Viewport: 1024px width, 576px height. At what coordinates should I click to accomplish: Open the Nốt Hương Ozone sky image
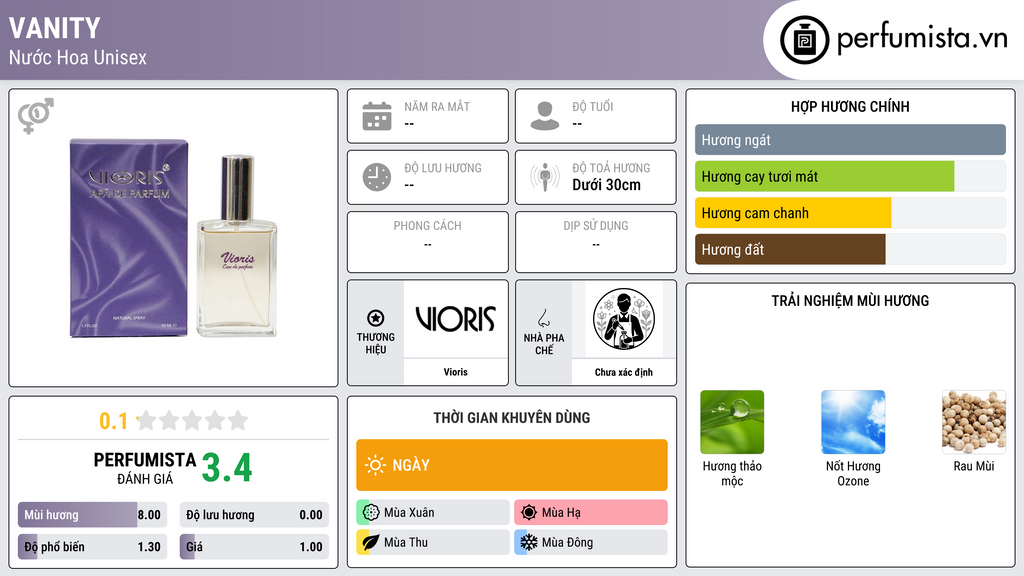853,422
